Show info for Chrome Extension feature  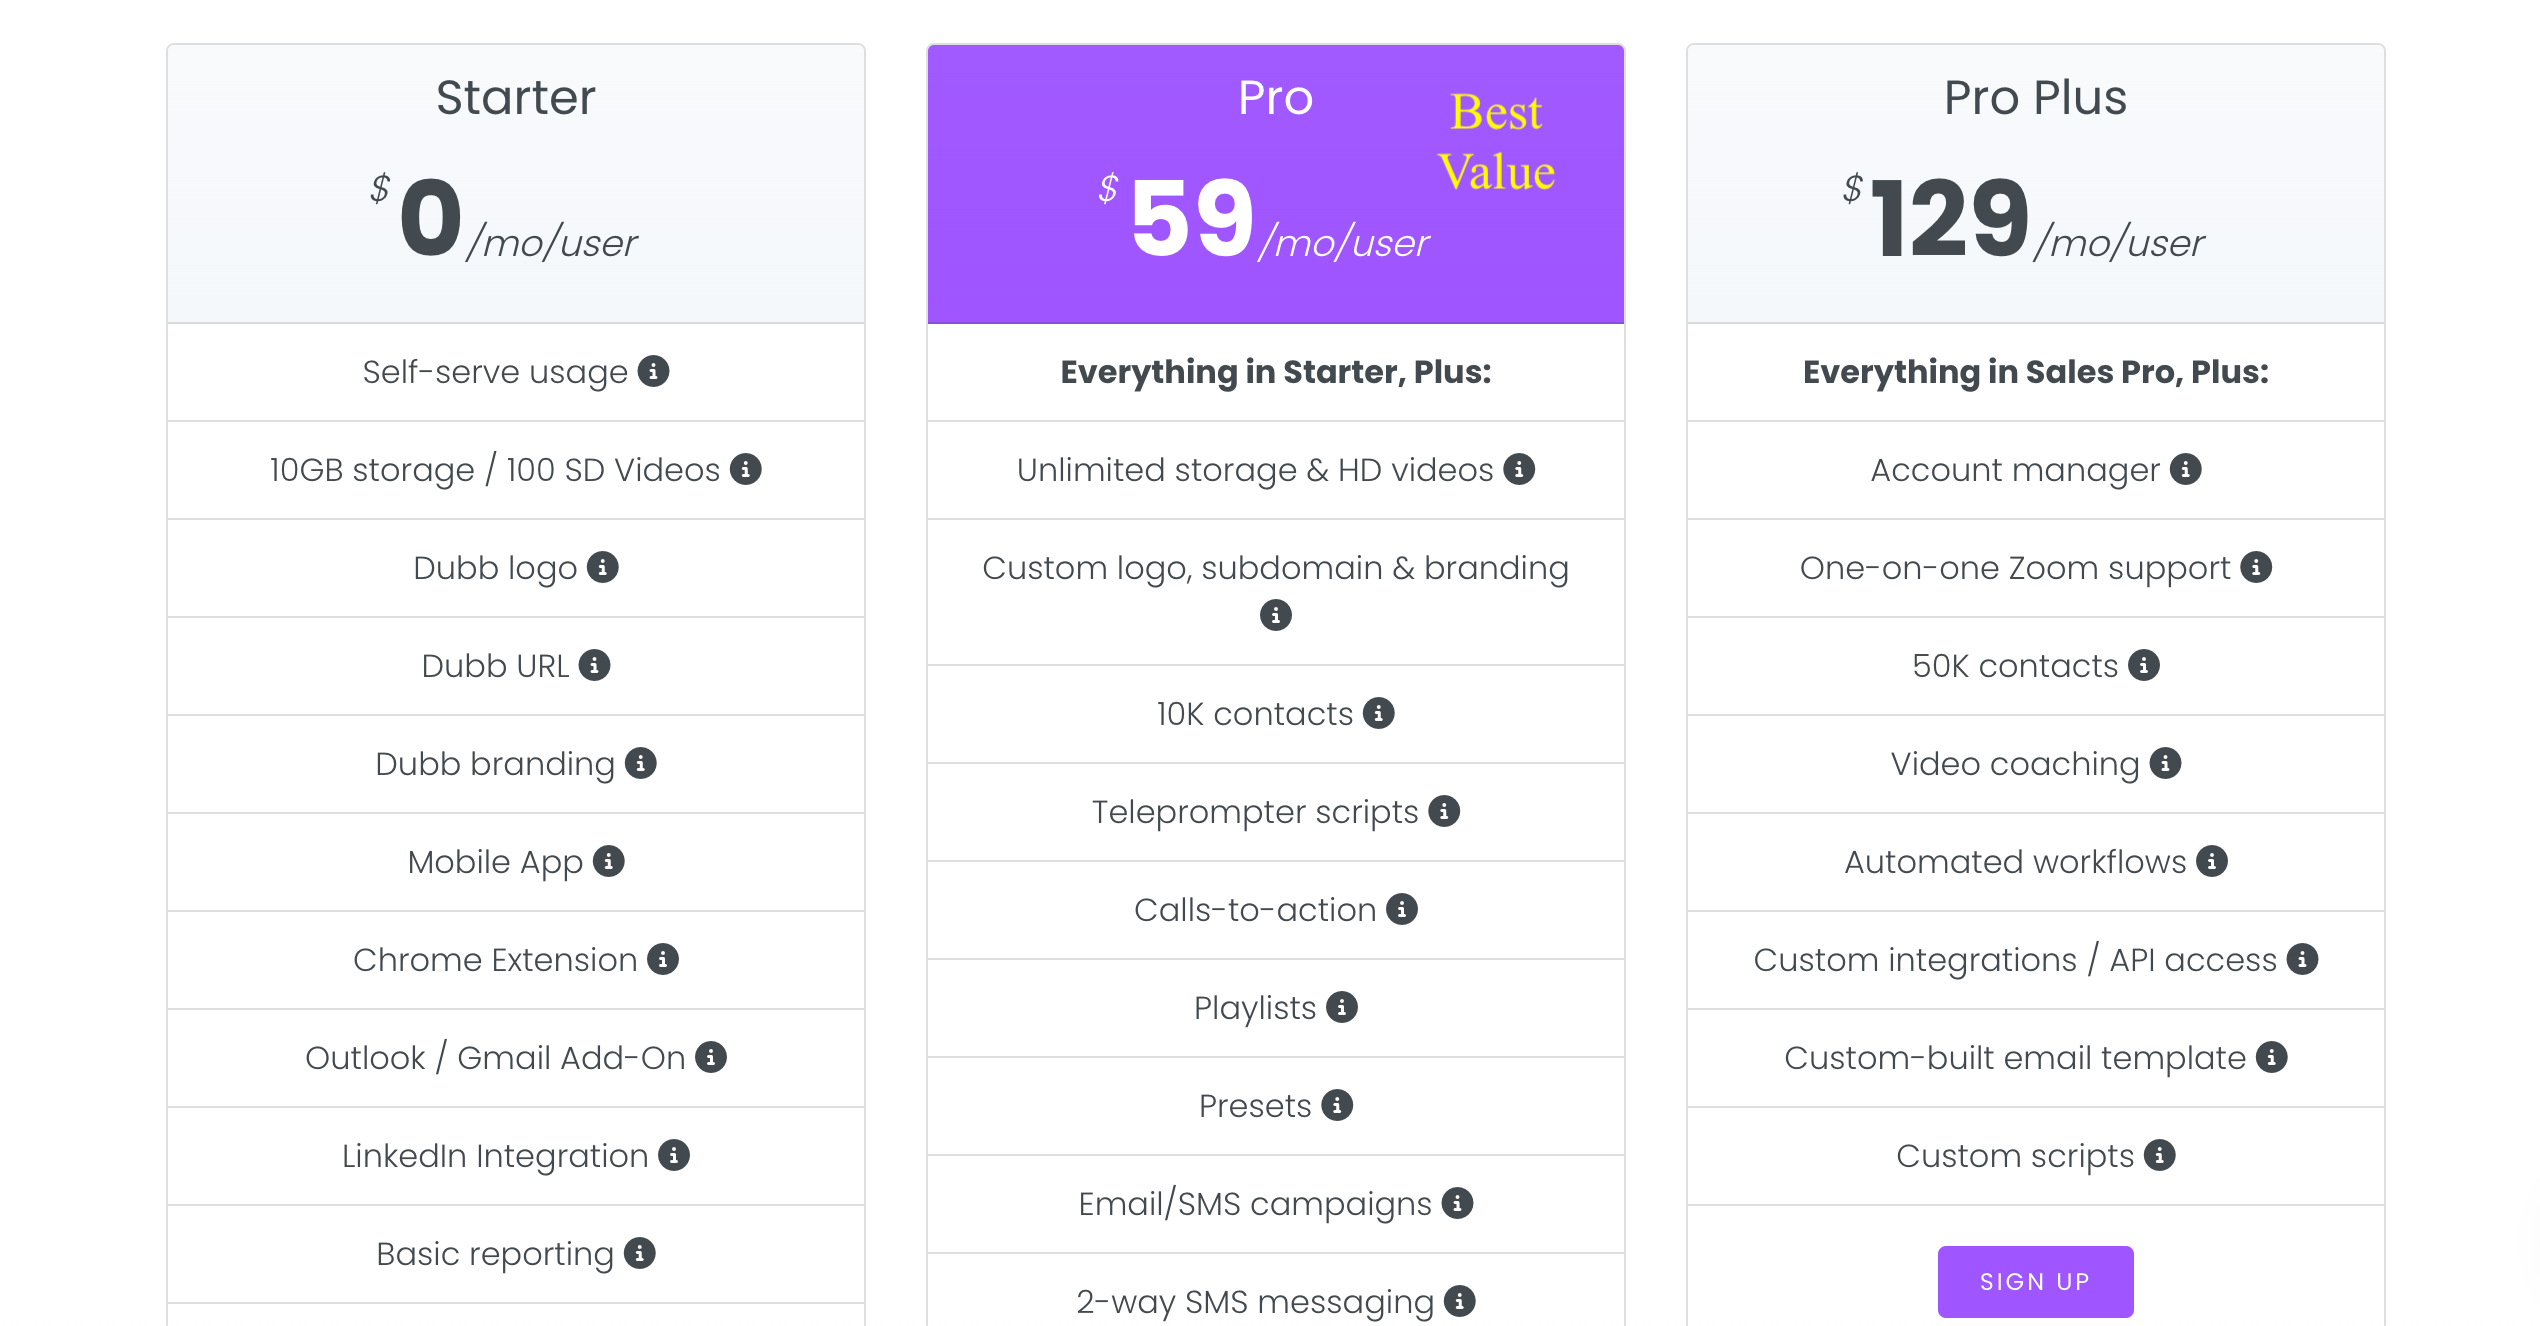point(662,959)
